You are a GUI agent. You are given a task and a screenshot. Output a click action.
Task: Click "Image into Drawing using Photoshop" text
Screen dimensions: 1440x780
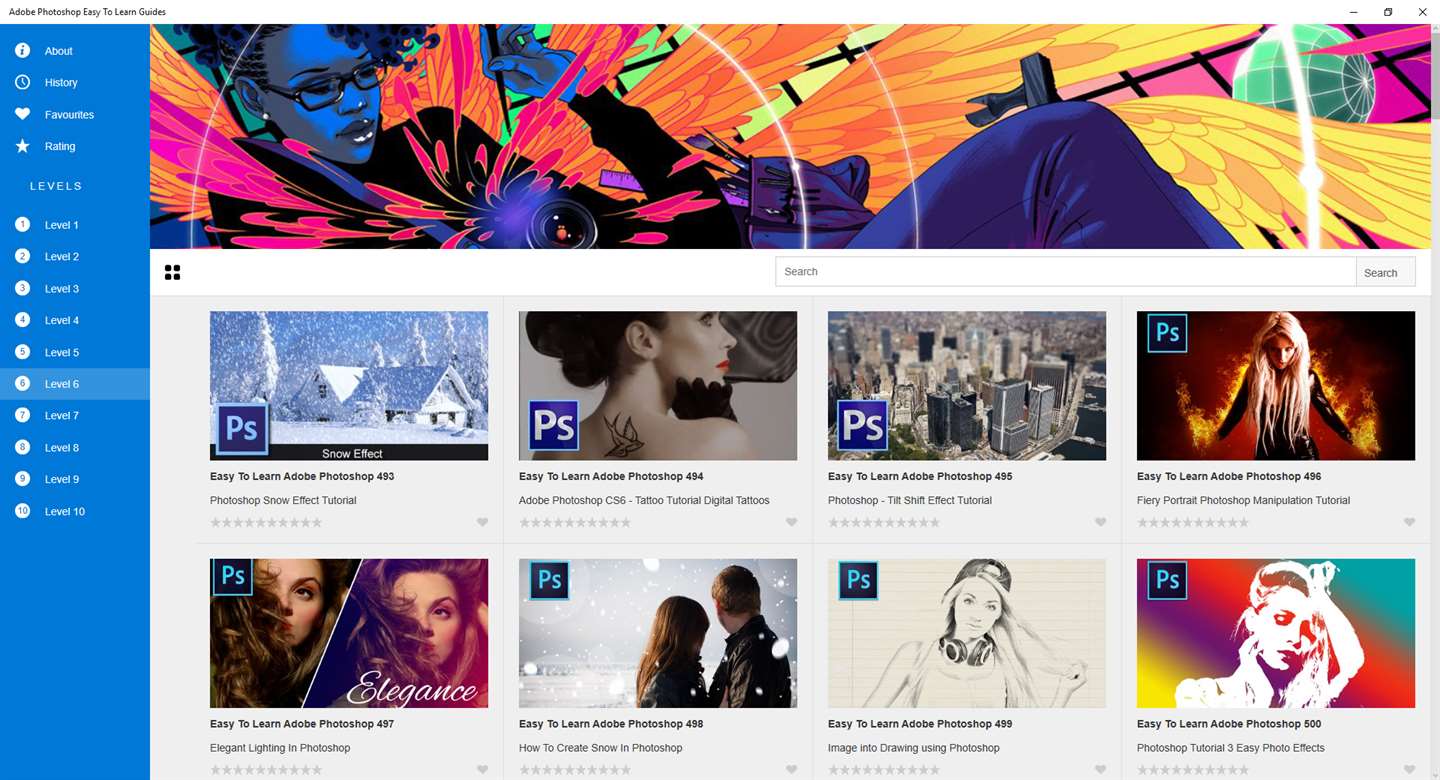(x=914, y=748)
